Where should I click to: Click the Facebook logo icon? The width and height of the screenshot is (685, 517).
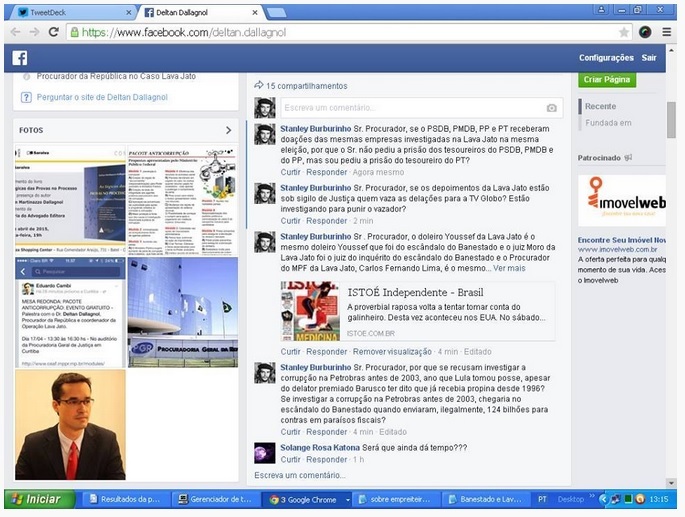click(19, 58)
